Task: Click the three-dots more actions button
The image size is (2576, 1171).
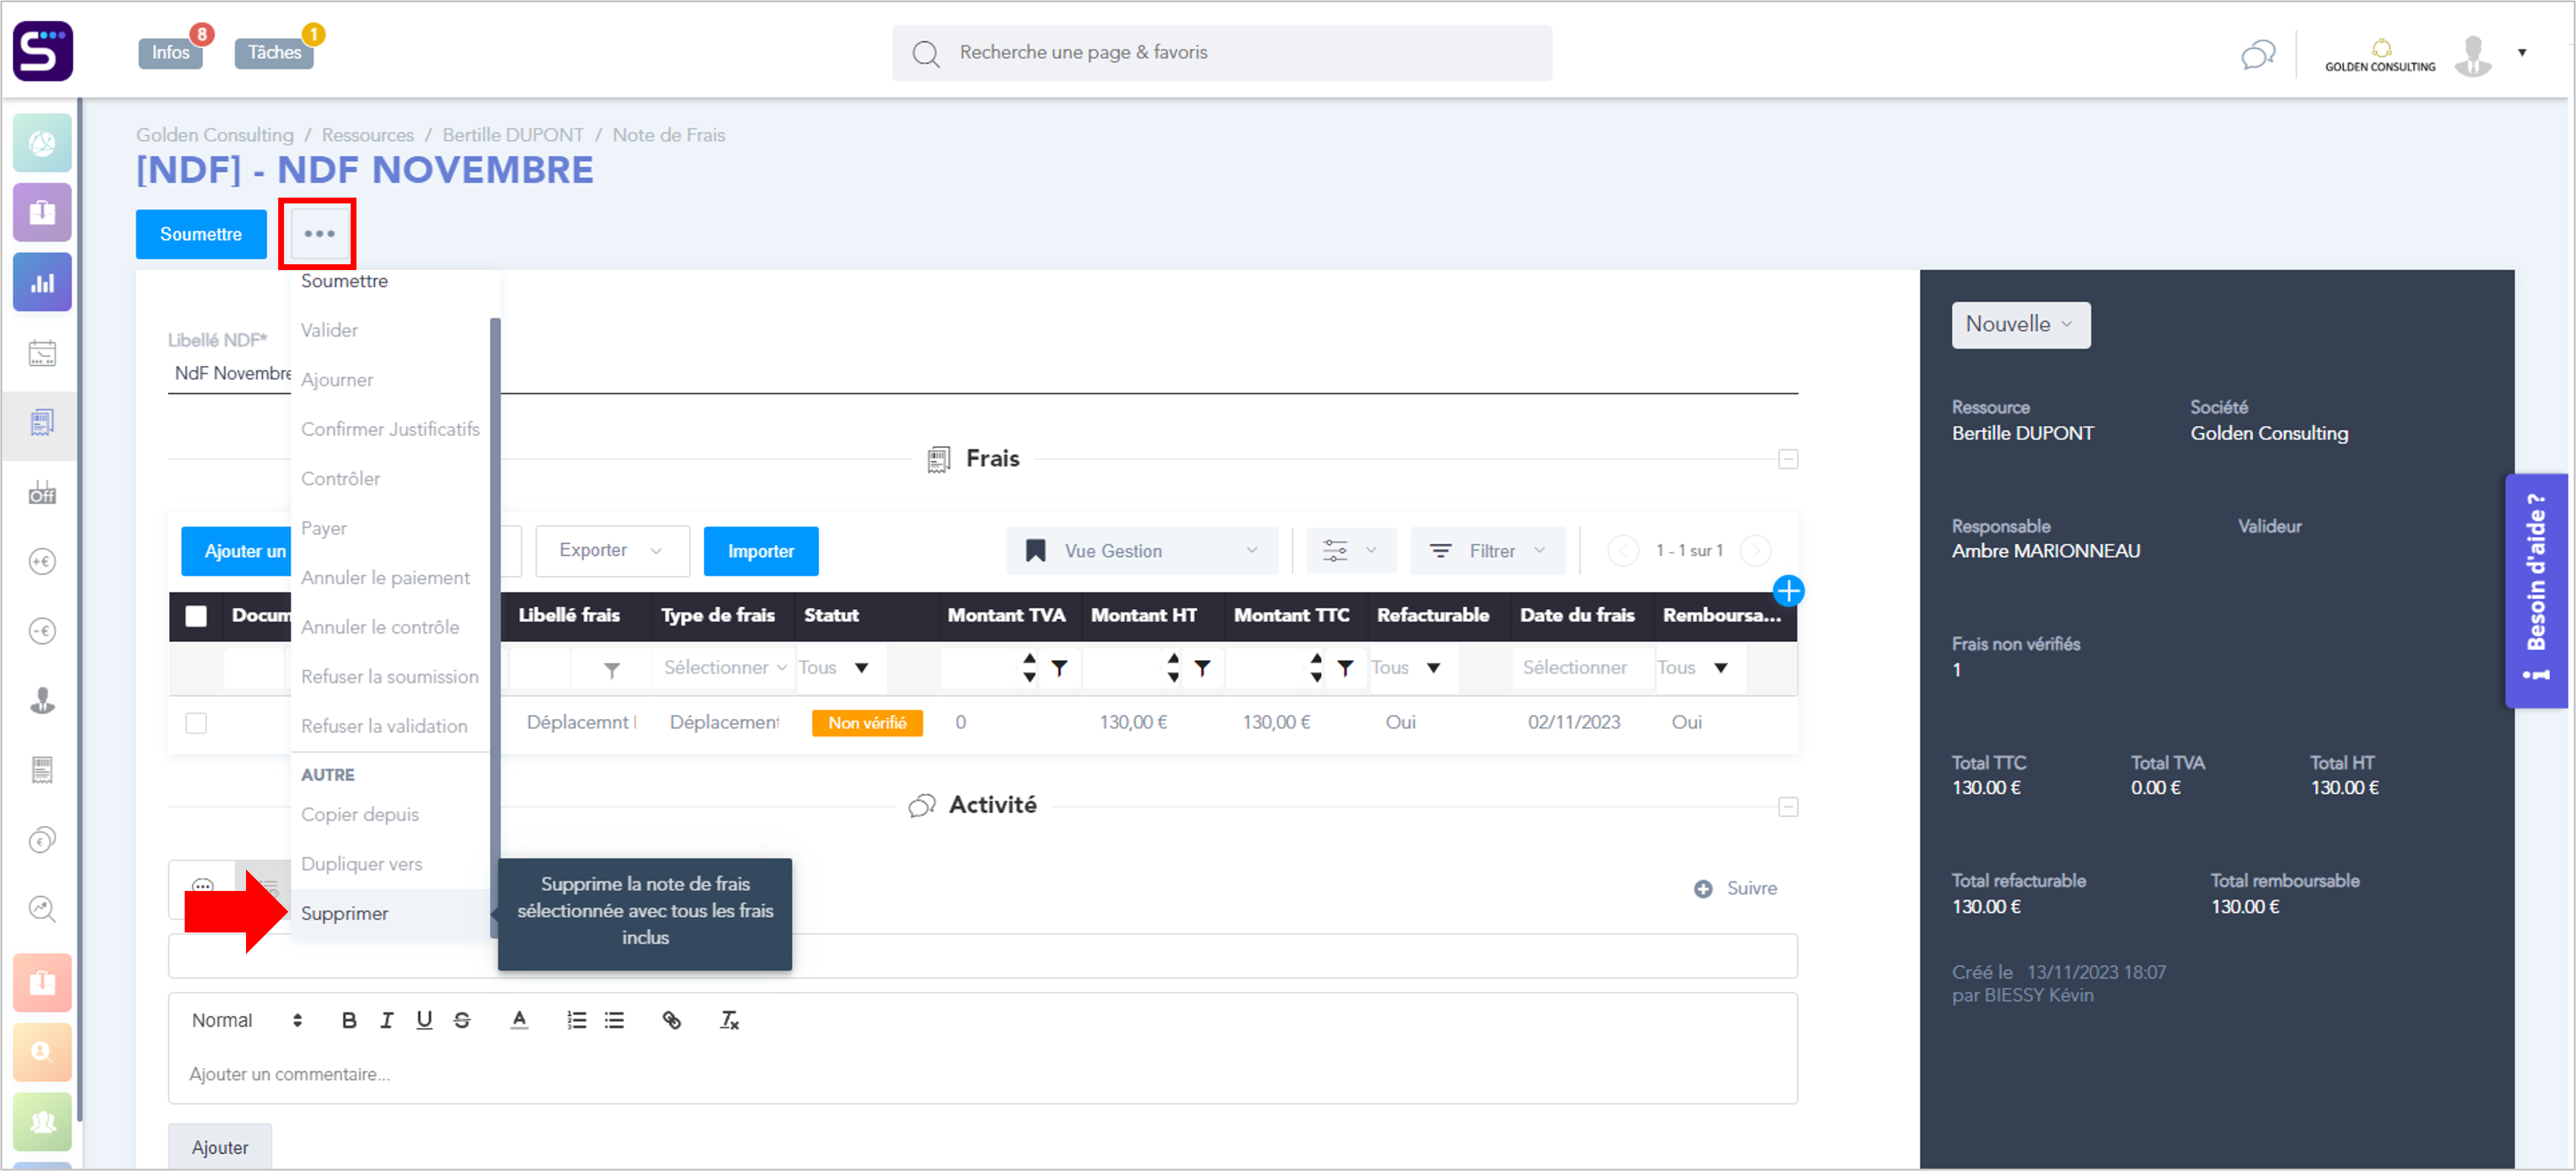Action: 319,234
